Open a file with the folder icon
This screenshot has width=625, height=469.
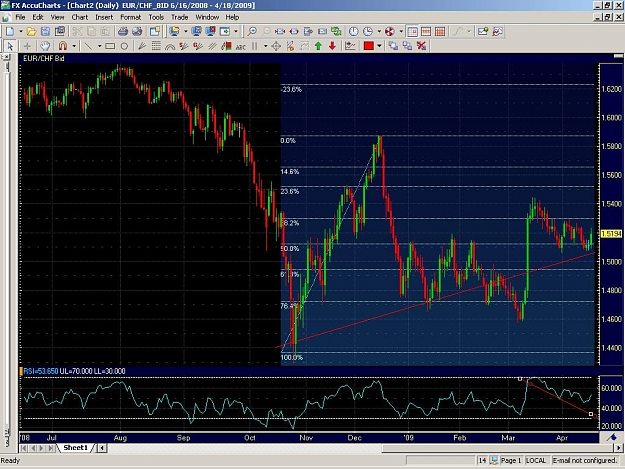click(x=31, y=31)
